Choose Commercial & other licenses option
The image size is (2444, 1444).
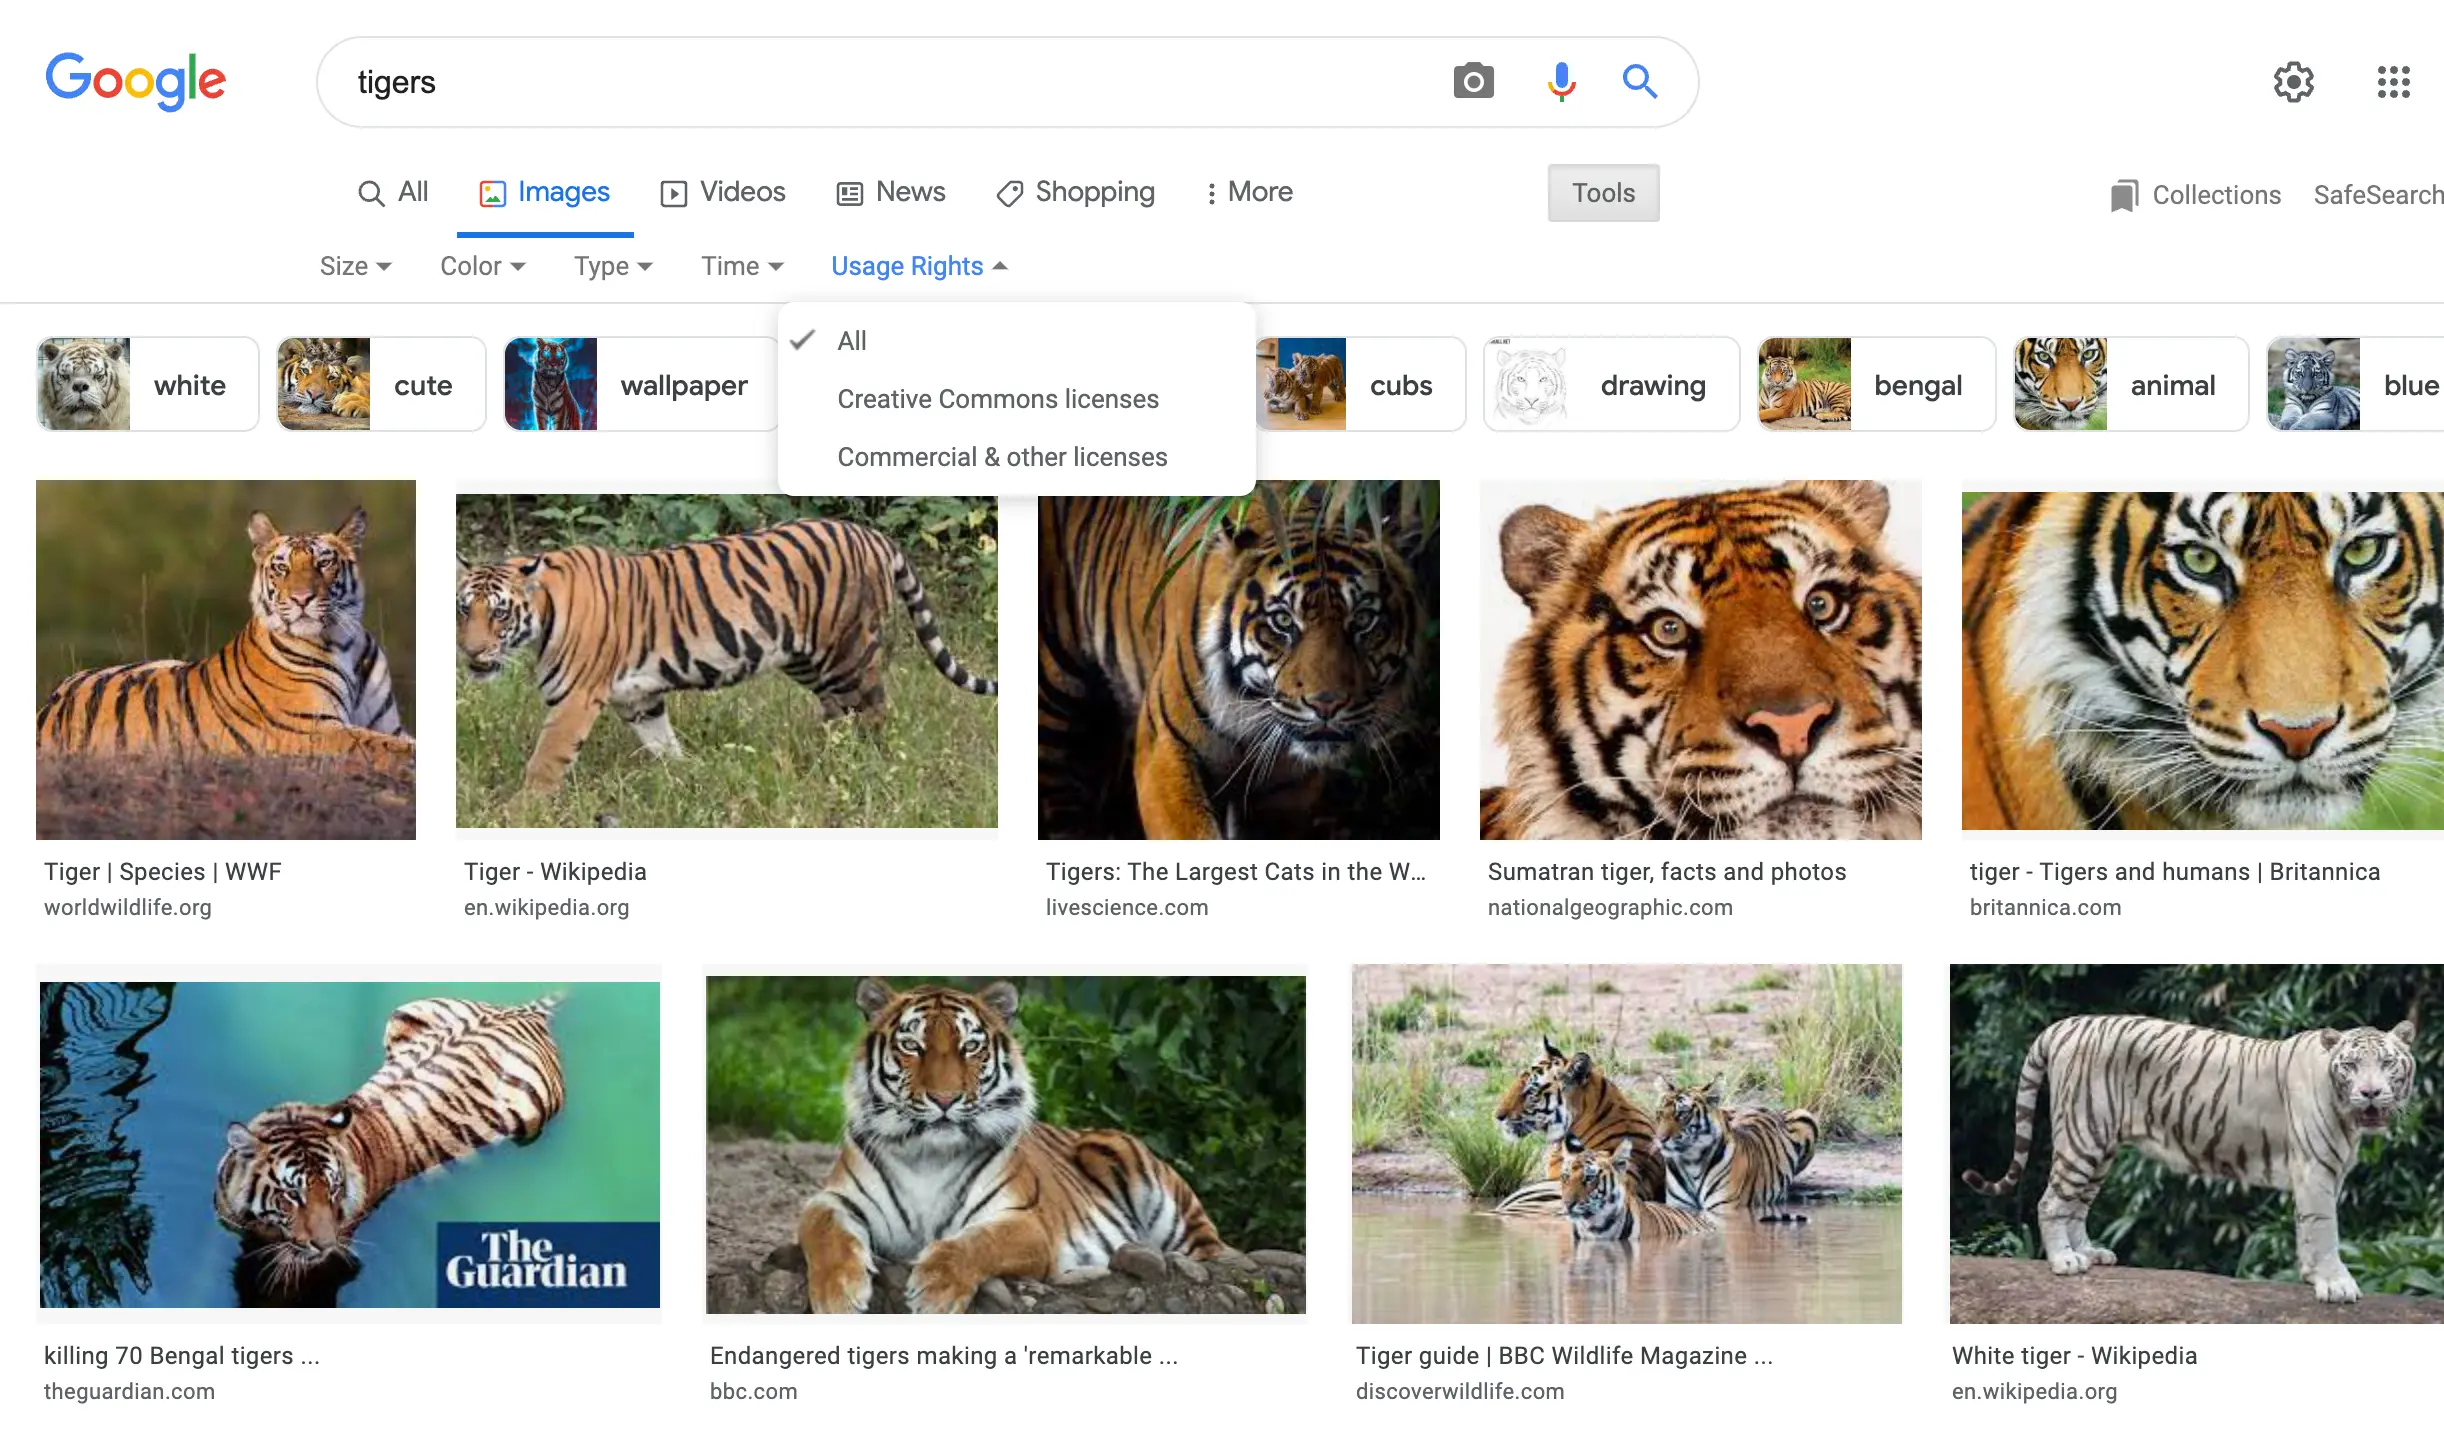[1016, 457]
